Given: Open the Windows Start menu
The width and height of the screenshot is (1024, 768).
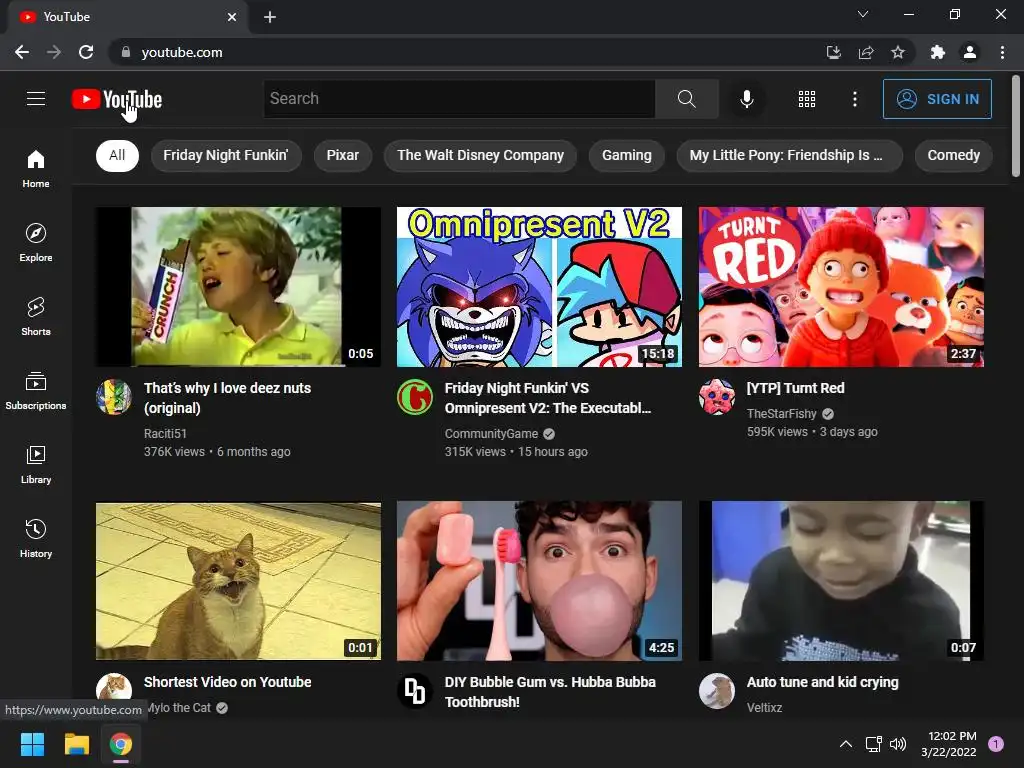Looking at the screenshot, I should point(32,744).
